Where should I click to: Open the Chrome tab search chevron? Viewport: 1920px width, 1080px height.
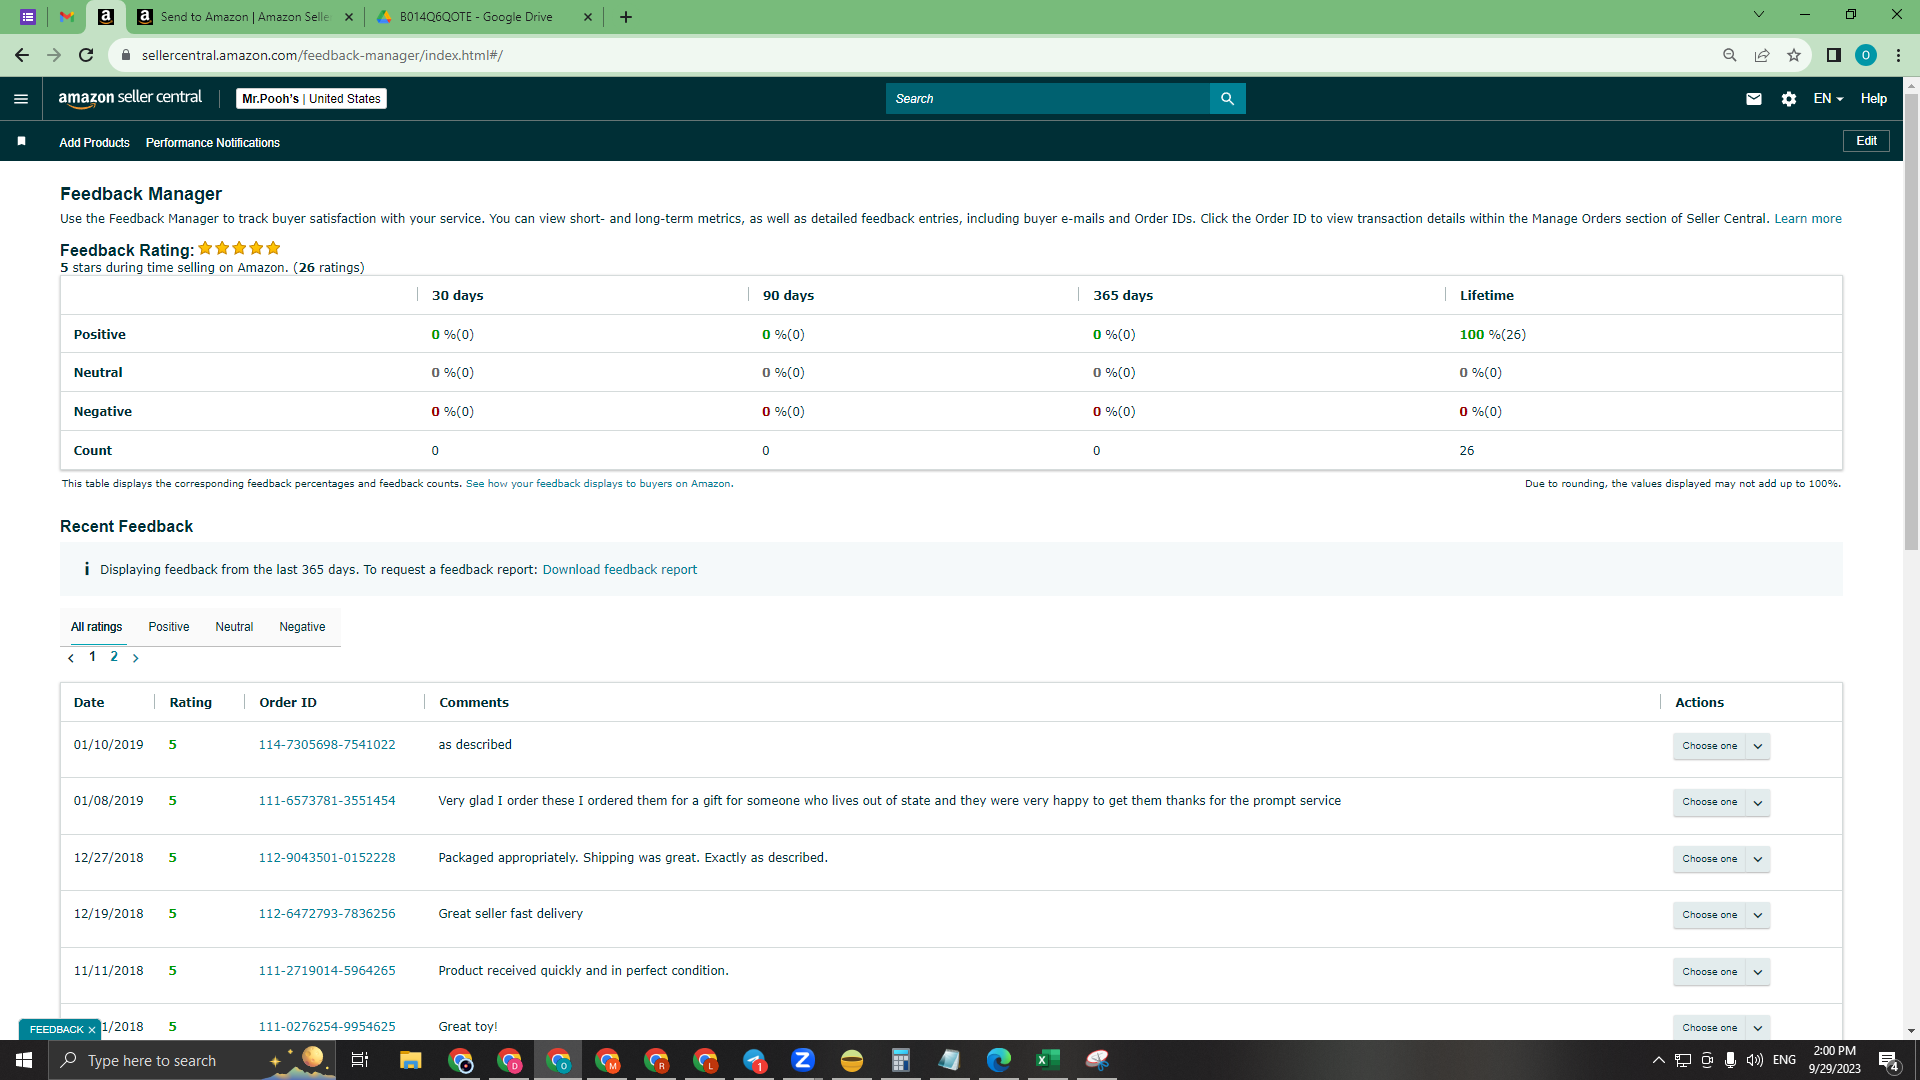tap(1759, 15)
